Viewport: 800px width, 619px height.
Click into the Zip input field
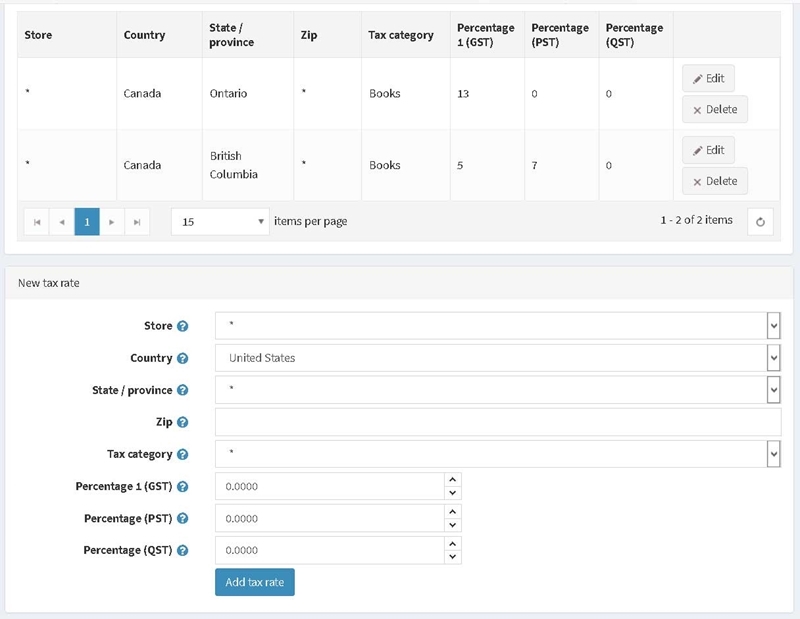point(497,422)
